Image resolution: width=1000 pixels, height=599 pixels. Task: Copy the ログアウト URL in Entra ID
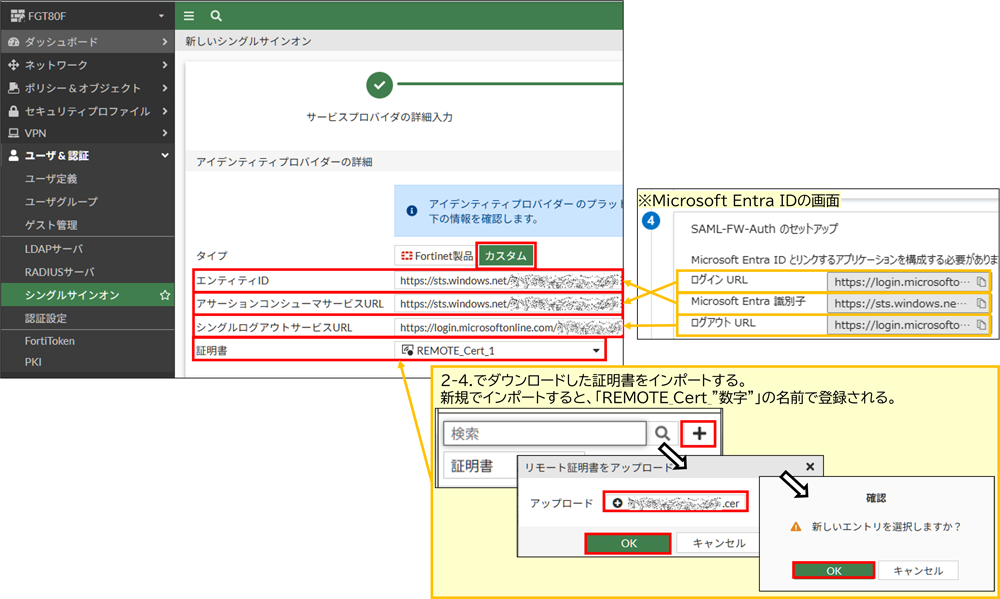981,325
